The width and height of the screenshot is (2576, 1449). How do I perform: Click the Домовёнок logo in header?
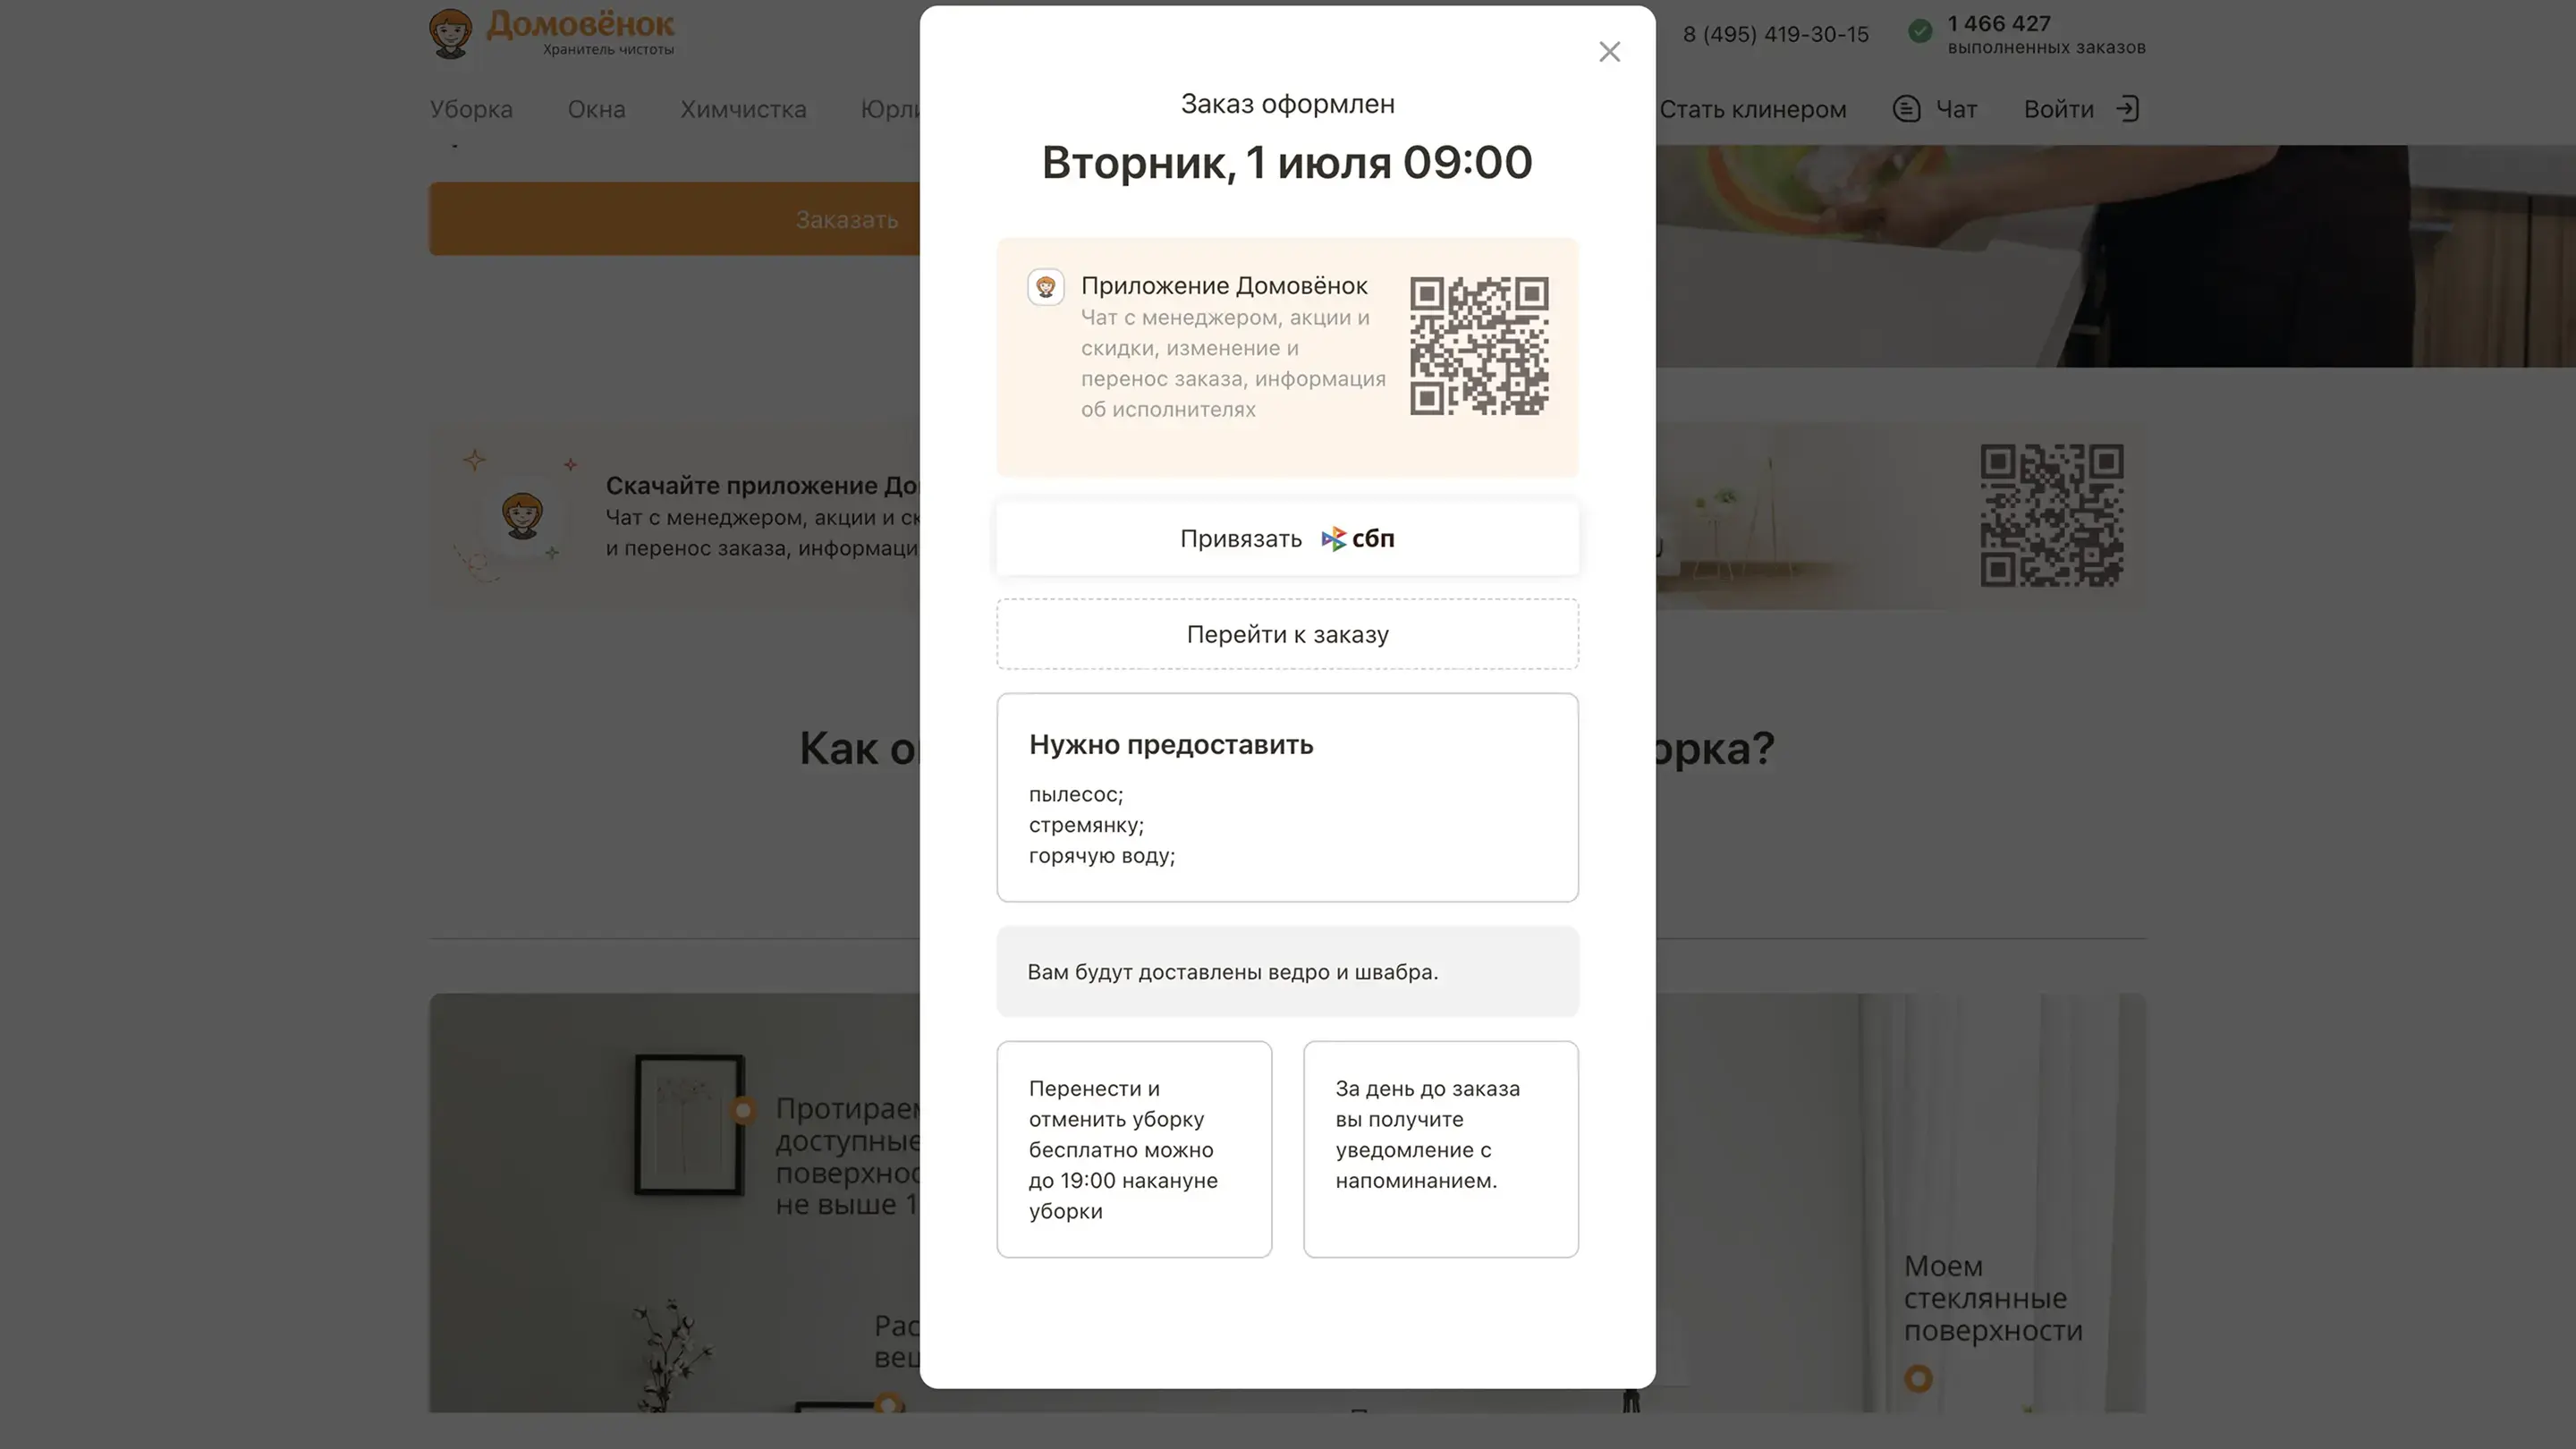(x=552, y=33)
